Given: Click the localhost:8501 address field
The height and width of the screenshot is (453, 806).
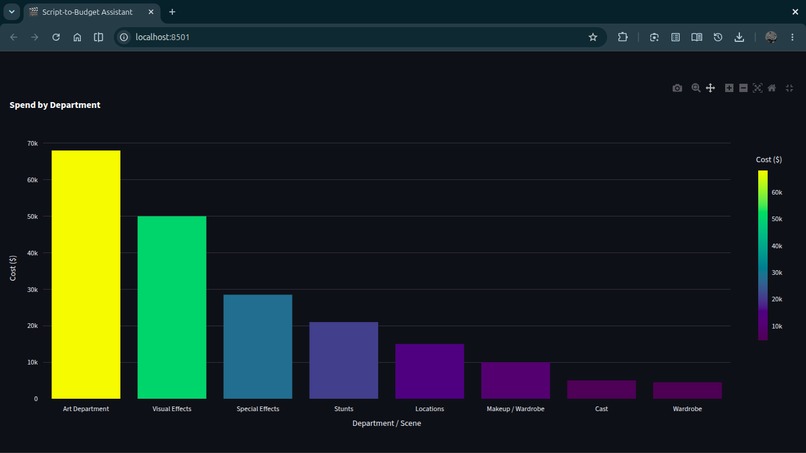Looking at the screenshot, I should pyautogui.click(x=360, y=37).
